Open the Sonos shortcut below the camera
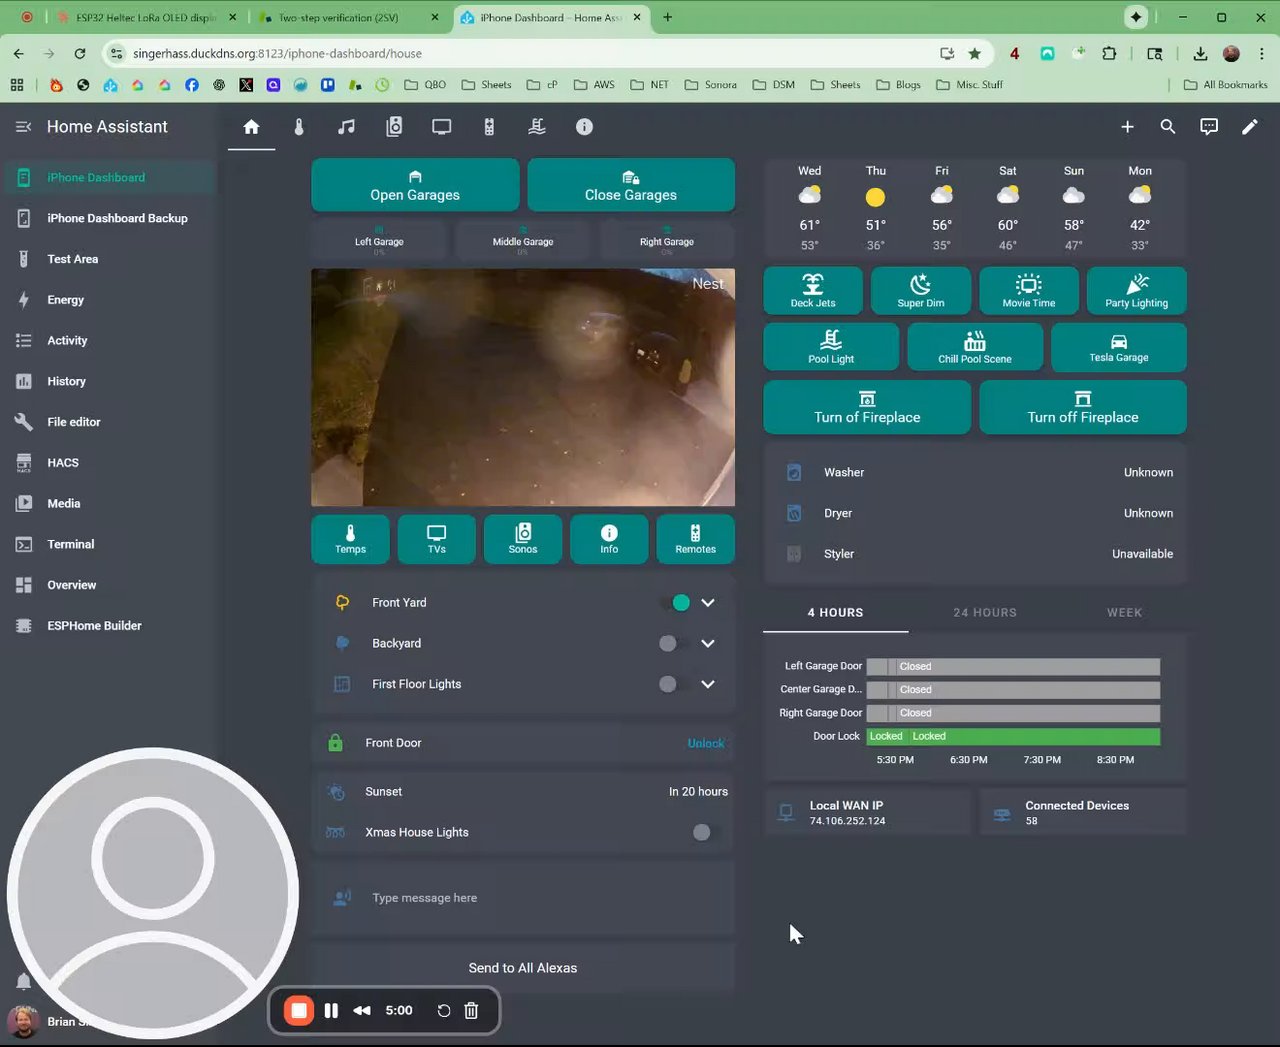The image size is (1280, 1047). pyautogui.click(x=523, y=539)
